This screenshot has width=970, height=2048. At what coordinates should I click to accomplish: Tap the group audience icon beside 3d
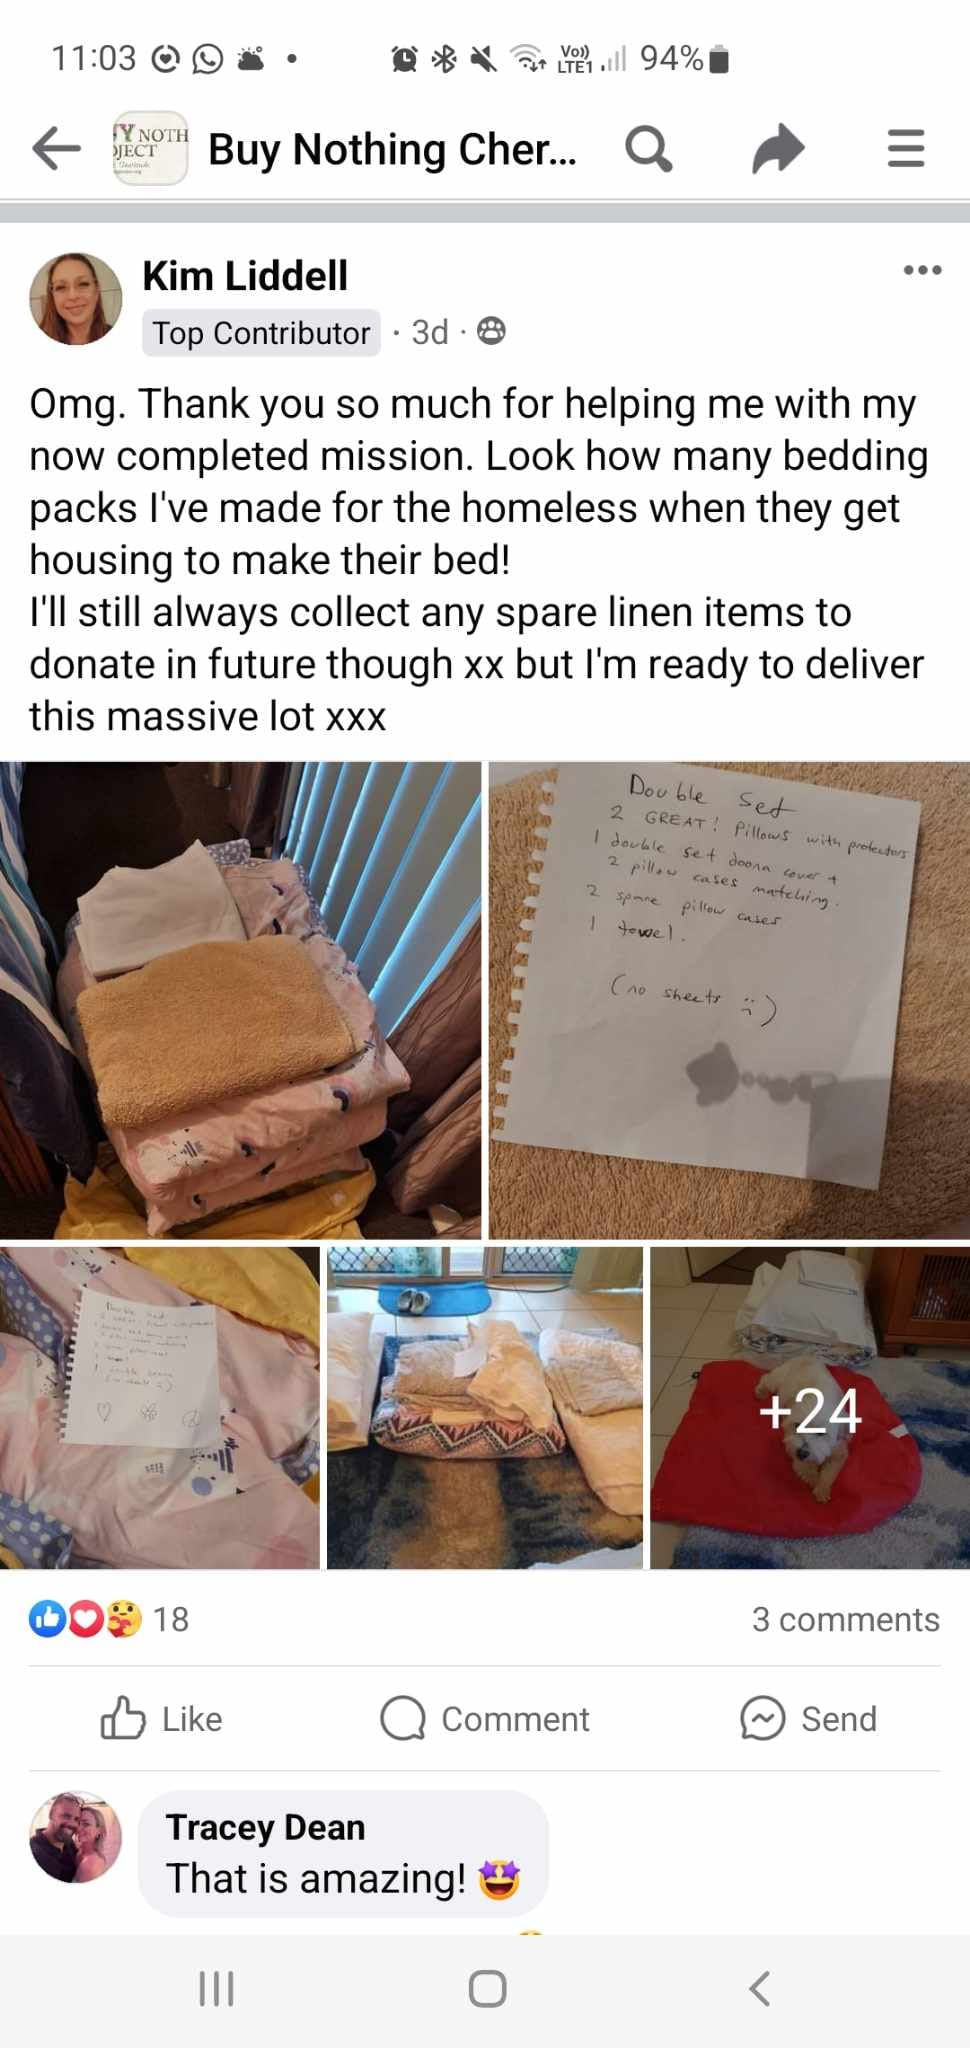pos(491,331)
